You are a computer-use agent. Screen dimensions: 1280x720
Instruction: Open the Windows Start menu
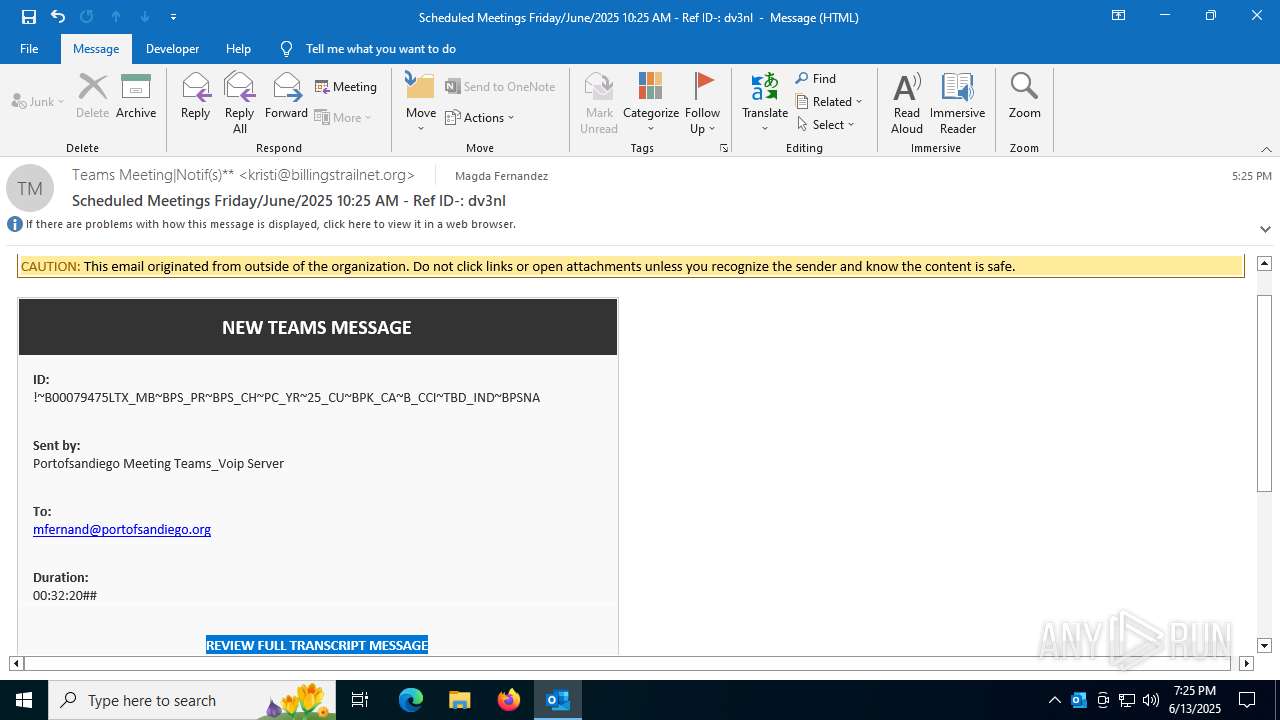point(24,700)
